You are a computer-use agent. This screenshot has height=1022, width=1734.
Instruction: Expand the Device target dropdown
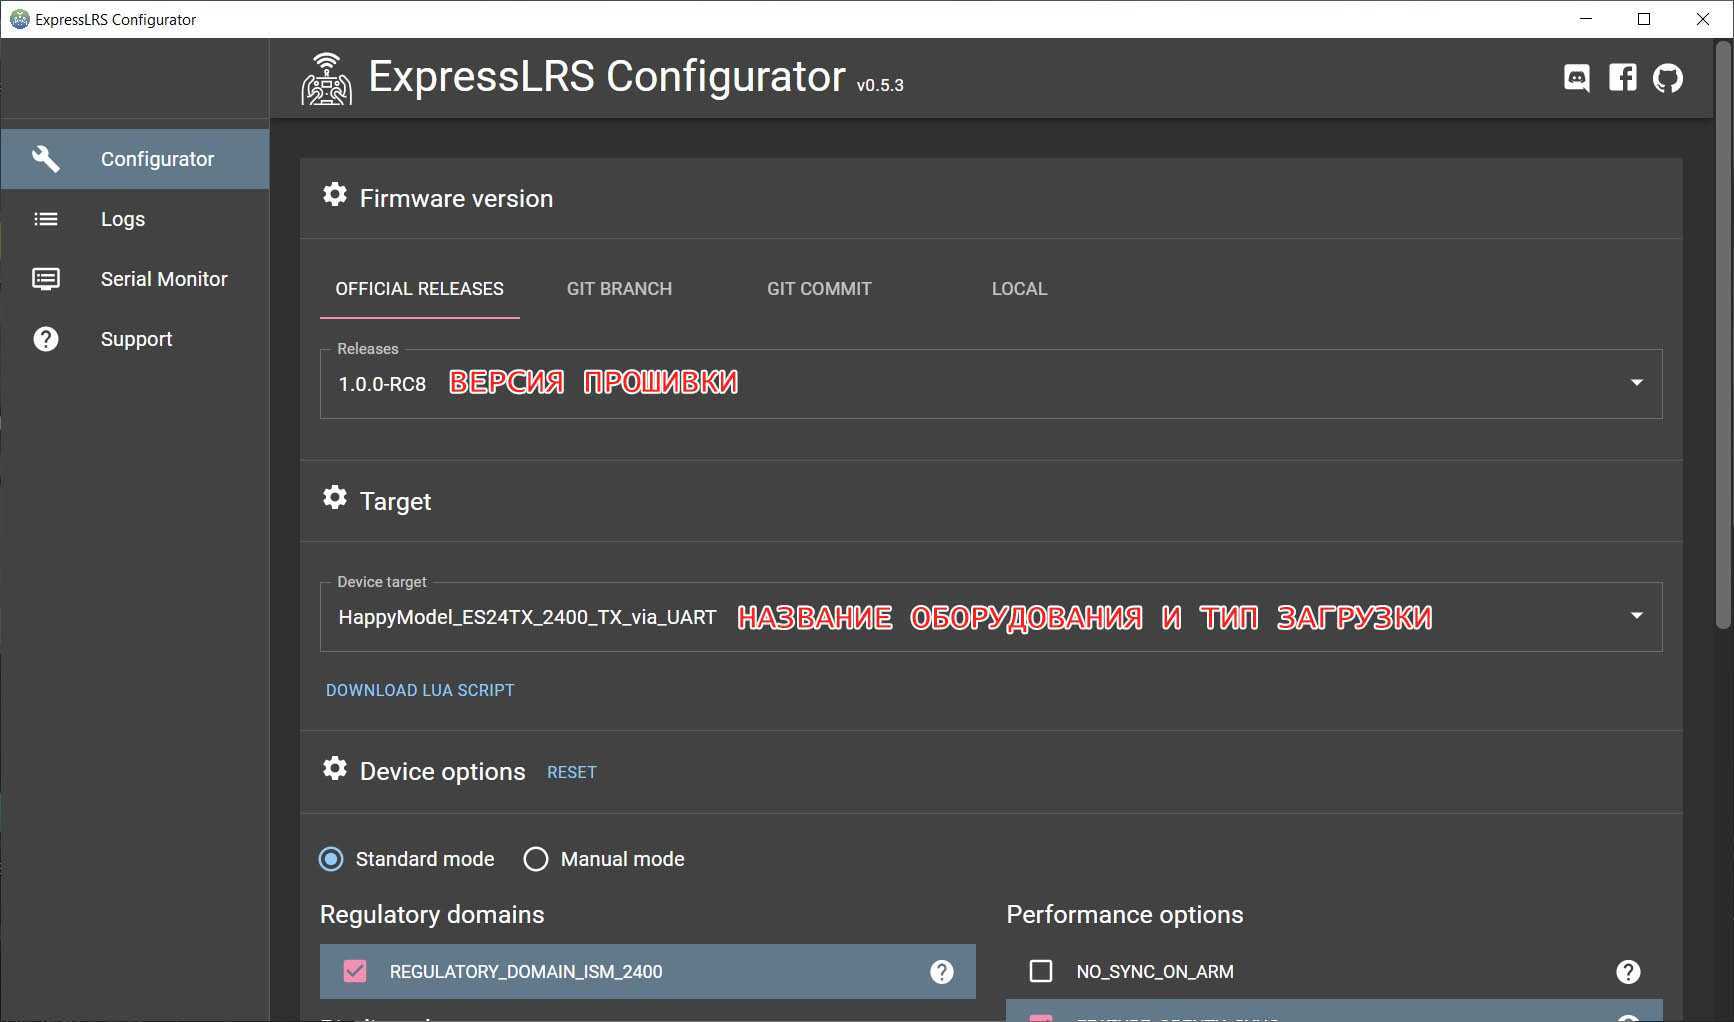[1636, 616]
